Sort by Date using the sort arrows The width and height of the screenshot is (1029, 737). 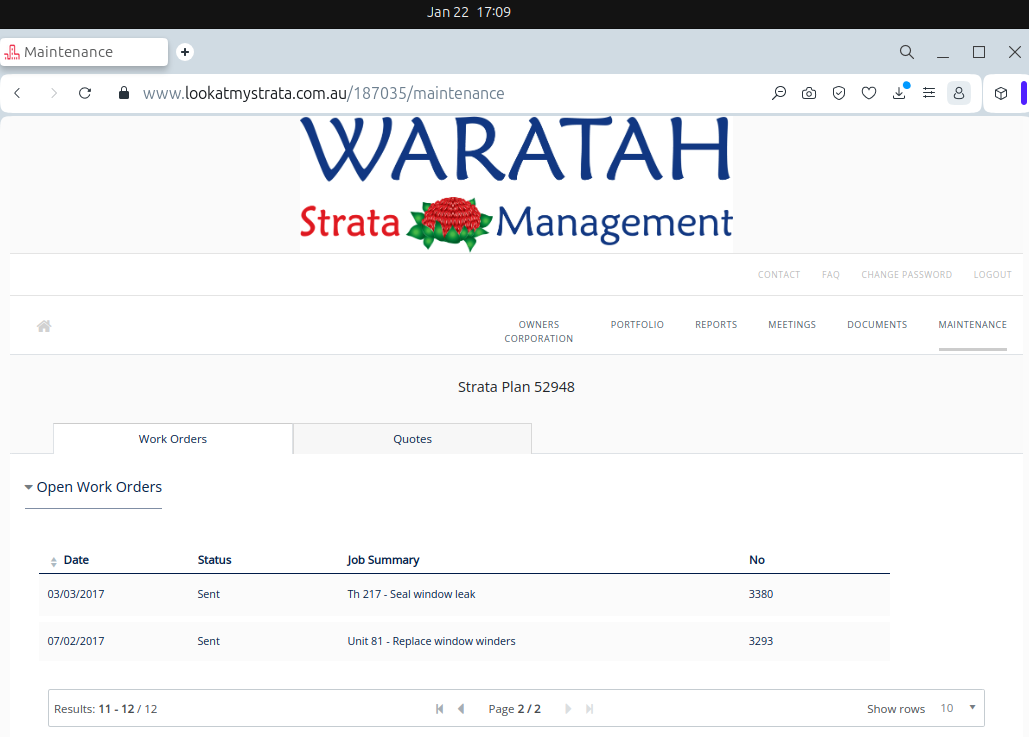(54, 561)
